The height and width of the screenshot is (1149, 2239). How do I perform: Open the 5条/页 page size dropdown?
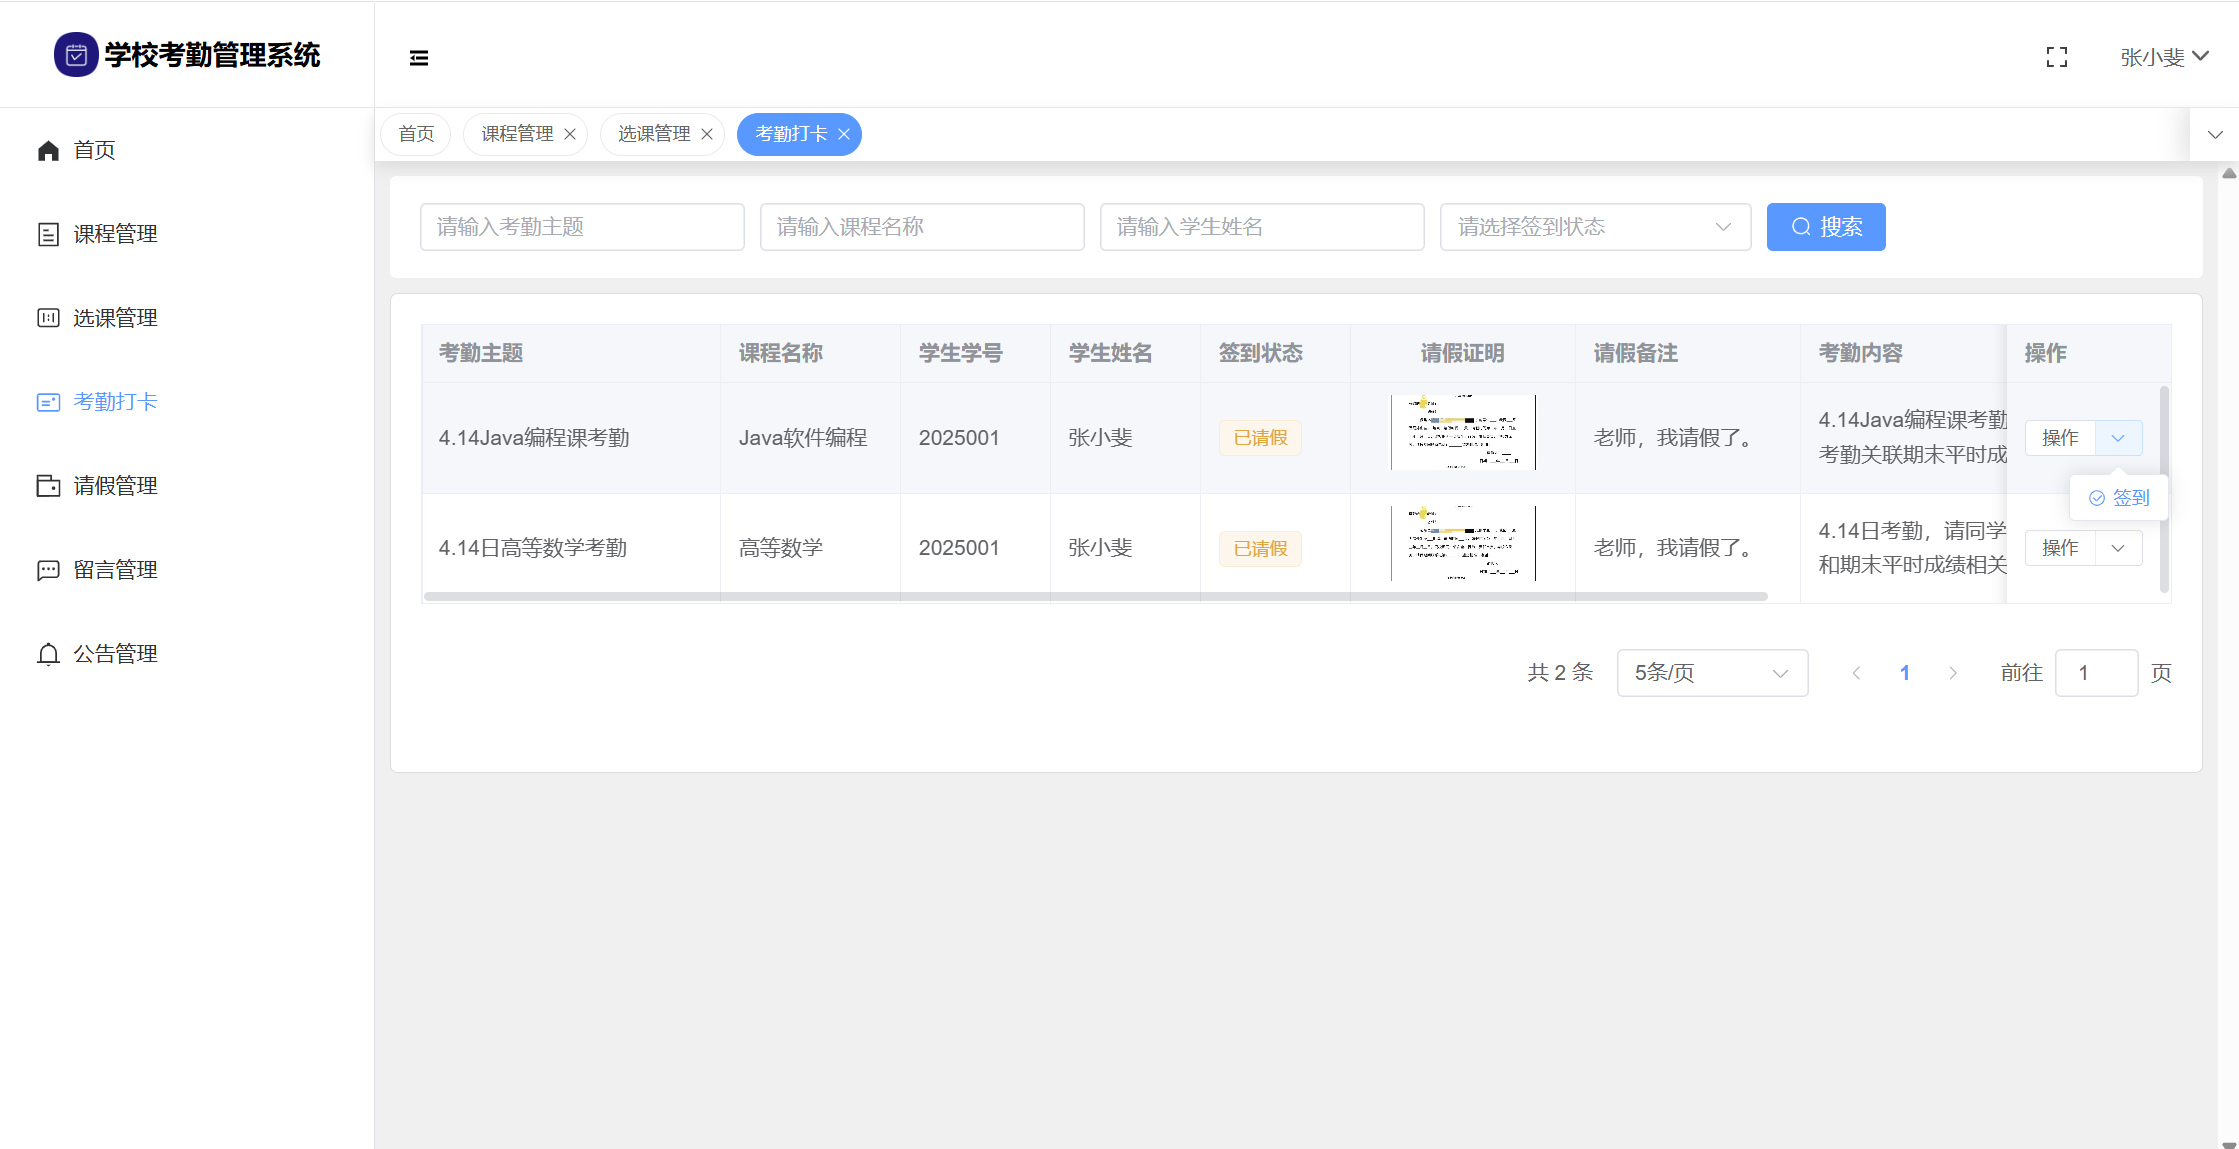[1711, 673]
